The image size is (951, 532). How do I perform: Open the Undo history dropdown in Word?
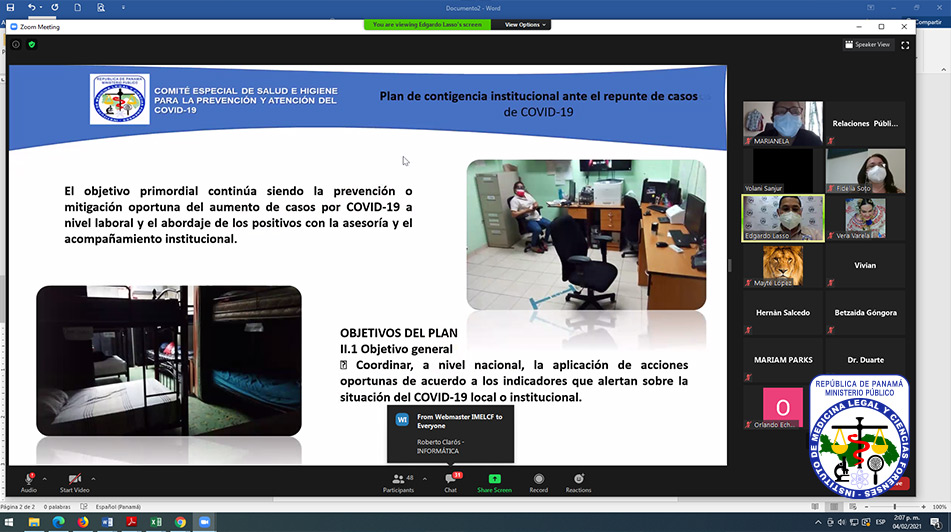(x=41, y=8)
